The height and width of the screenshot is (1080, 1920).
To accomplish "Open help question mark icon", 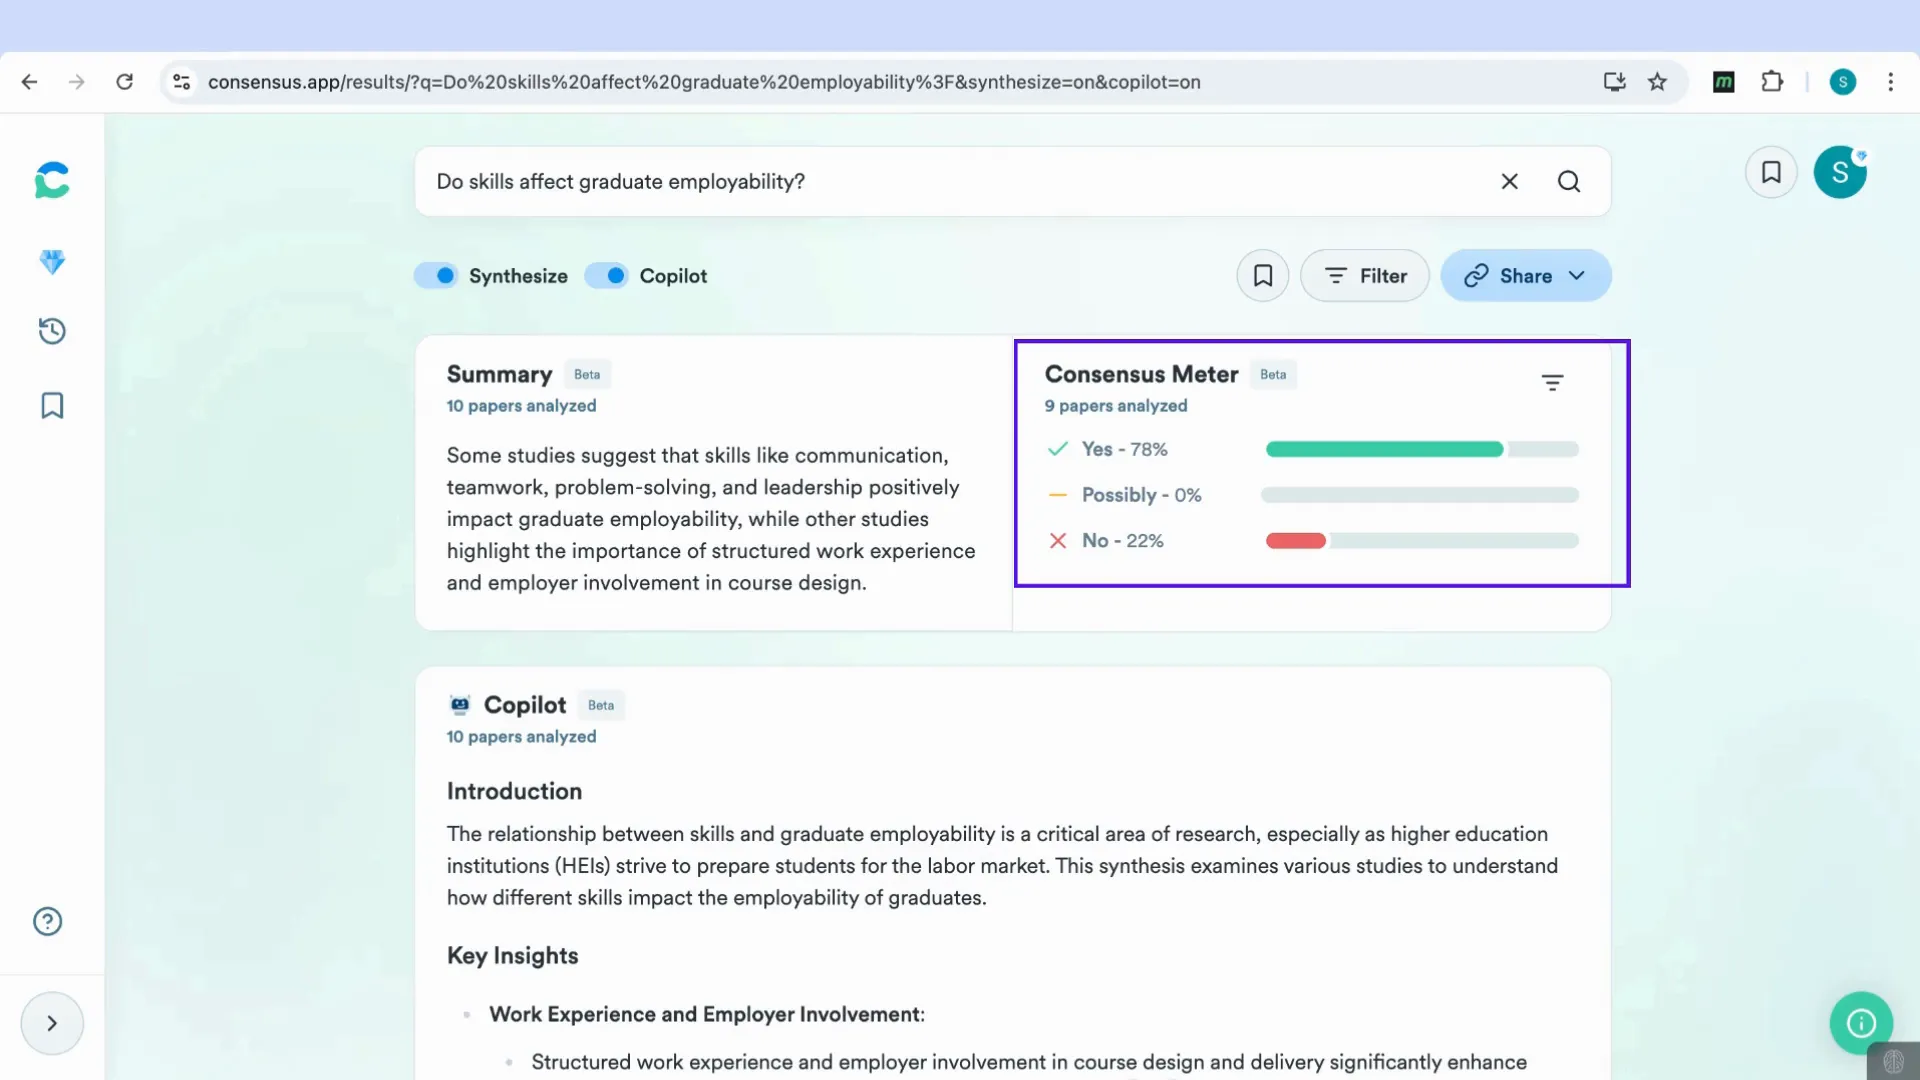I will 48,921.
